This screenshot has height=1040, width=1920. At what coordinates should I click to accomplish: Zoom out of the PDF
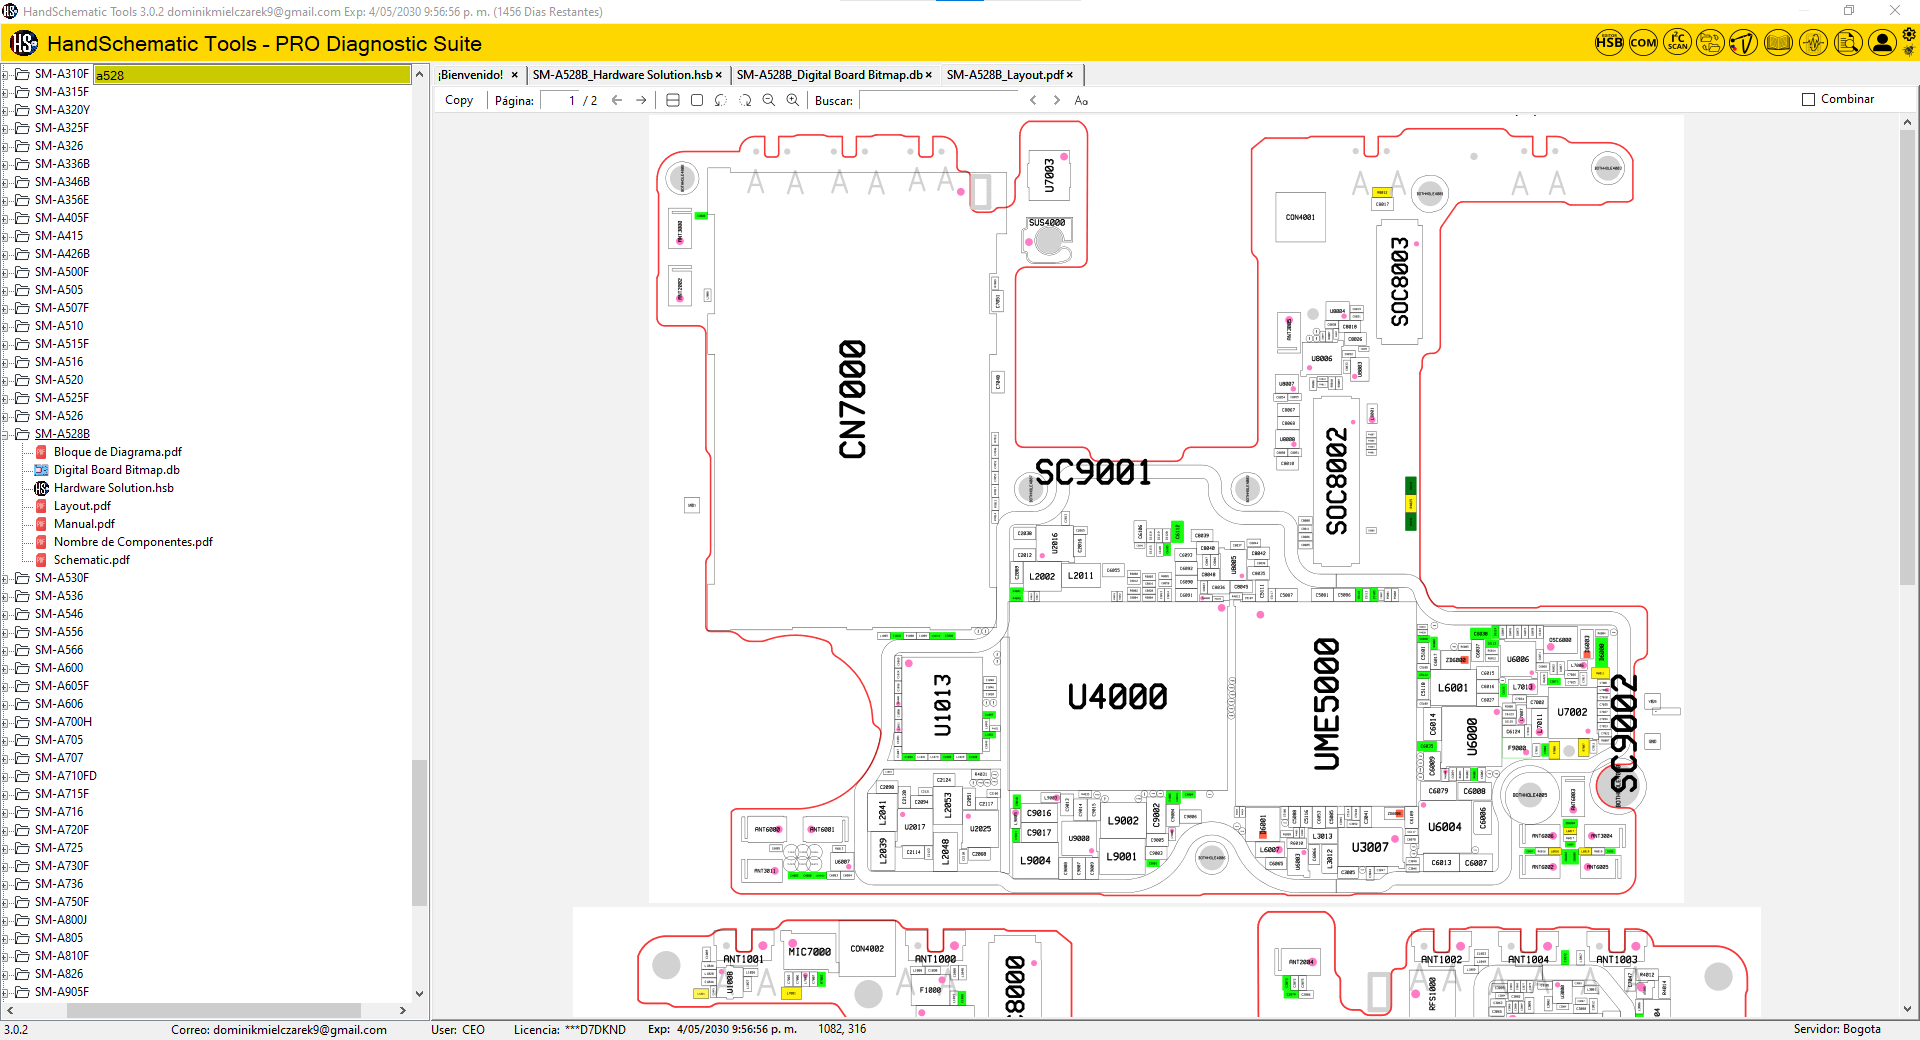click(769, 100)
